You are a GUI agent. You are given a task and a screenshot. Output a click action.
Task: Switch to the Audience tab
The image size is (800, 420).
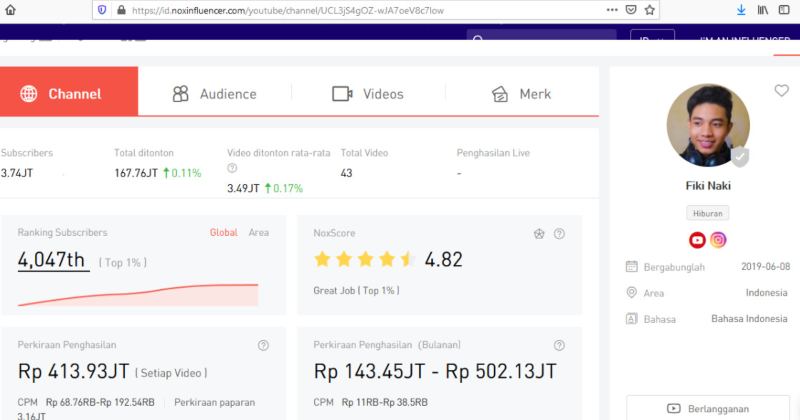[x=215, y=94]
